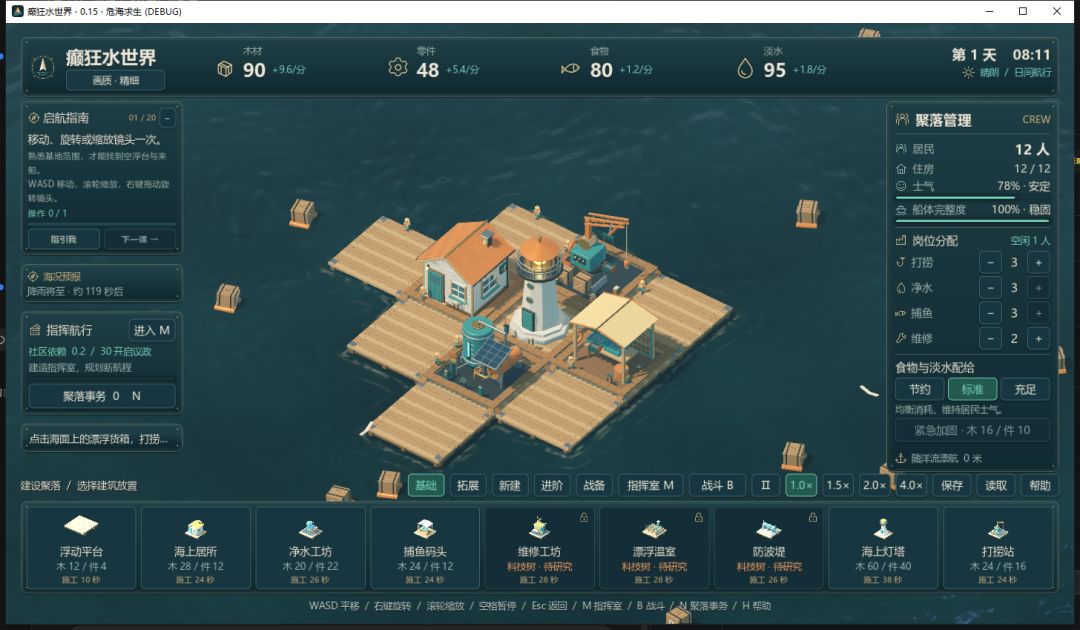Pause the game with the Ⅱ button

(765, 485)
